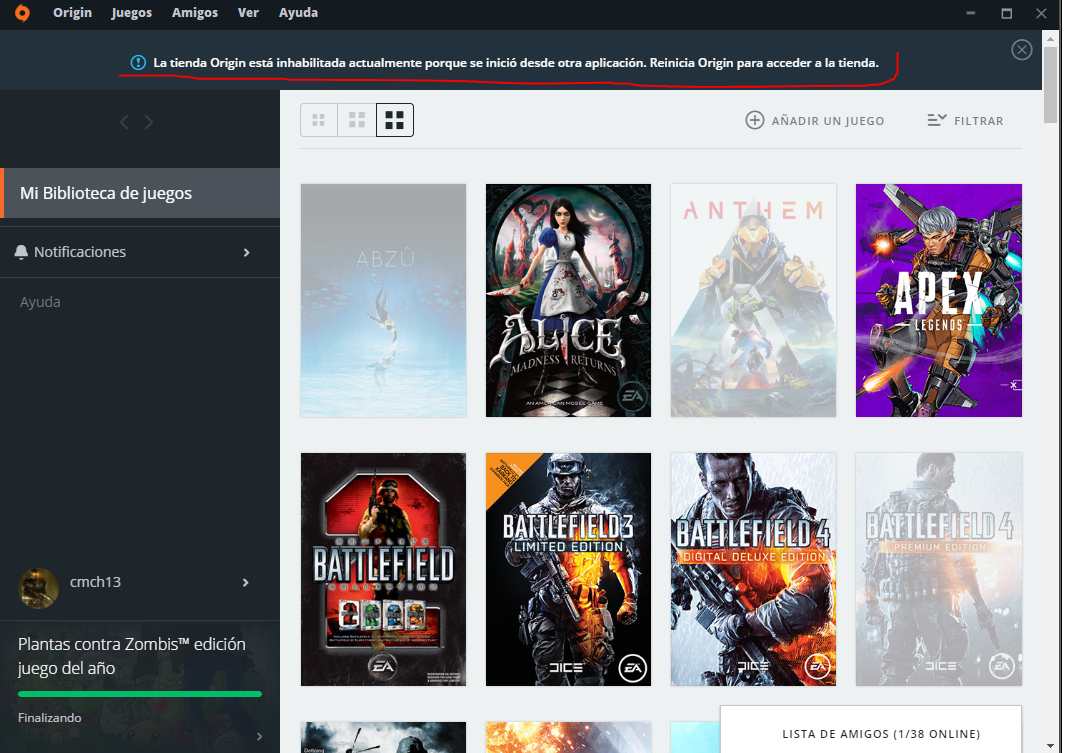Open the Juegos menu

(x=131, y=13)
